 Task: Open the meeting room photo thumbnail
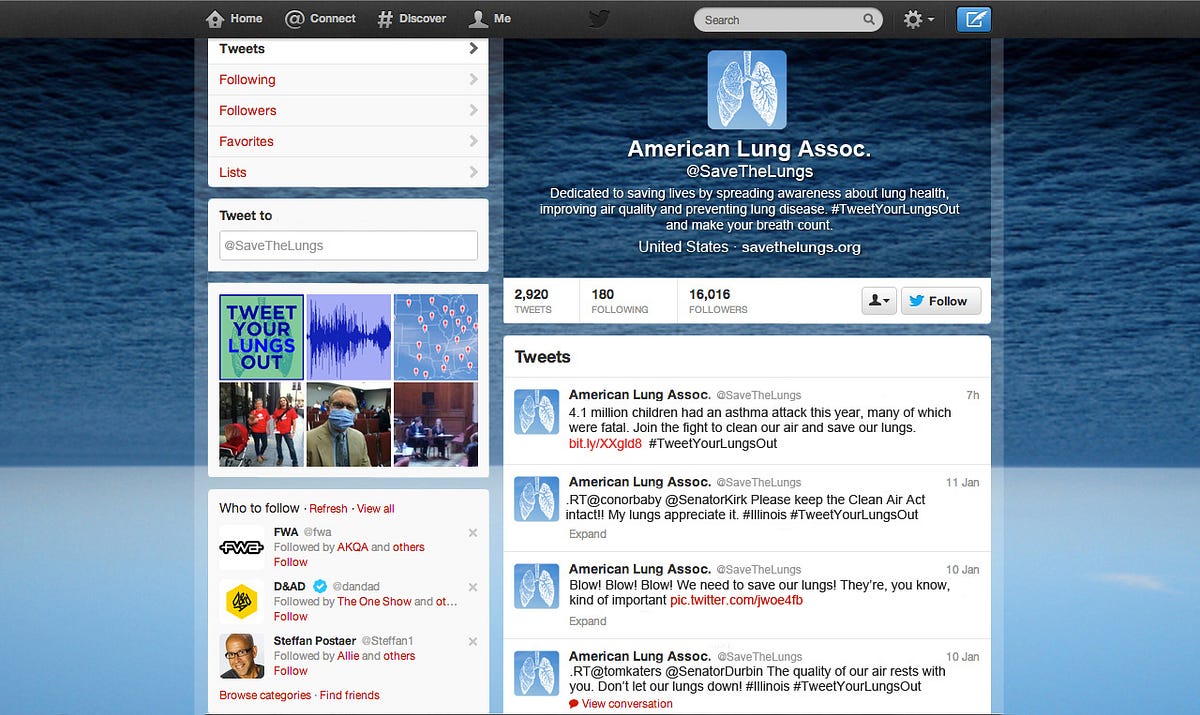(x=436, y=425)
